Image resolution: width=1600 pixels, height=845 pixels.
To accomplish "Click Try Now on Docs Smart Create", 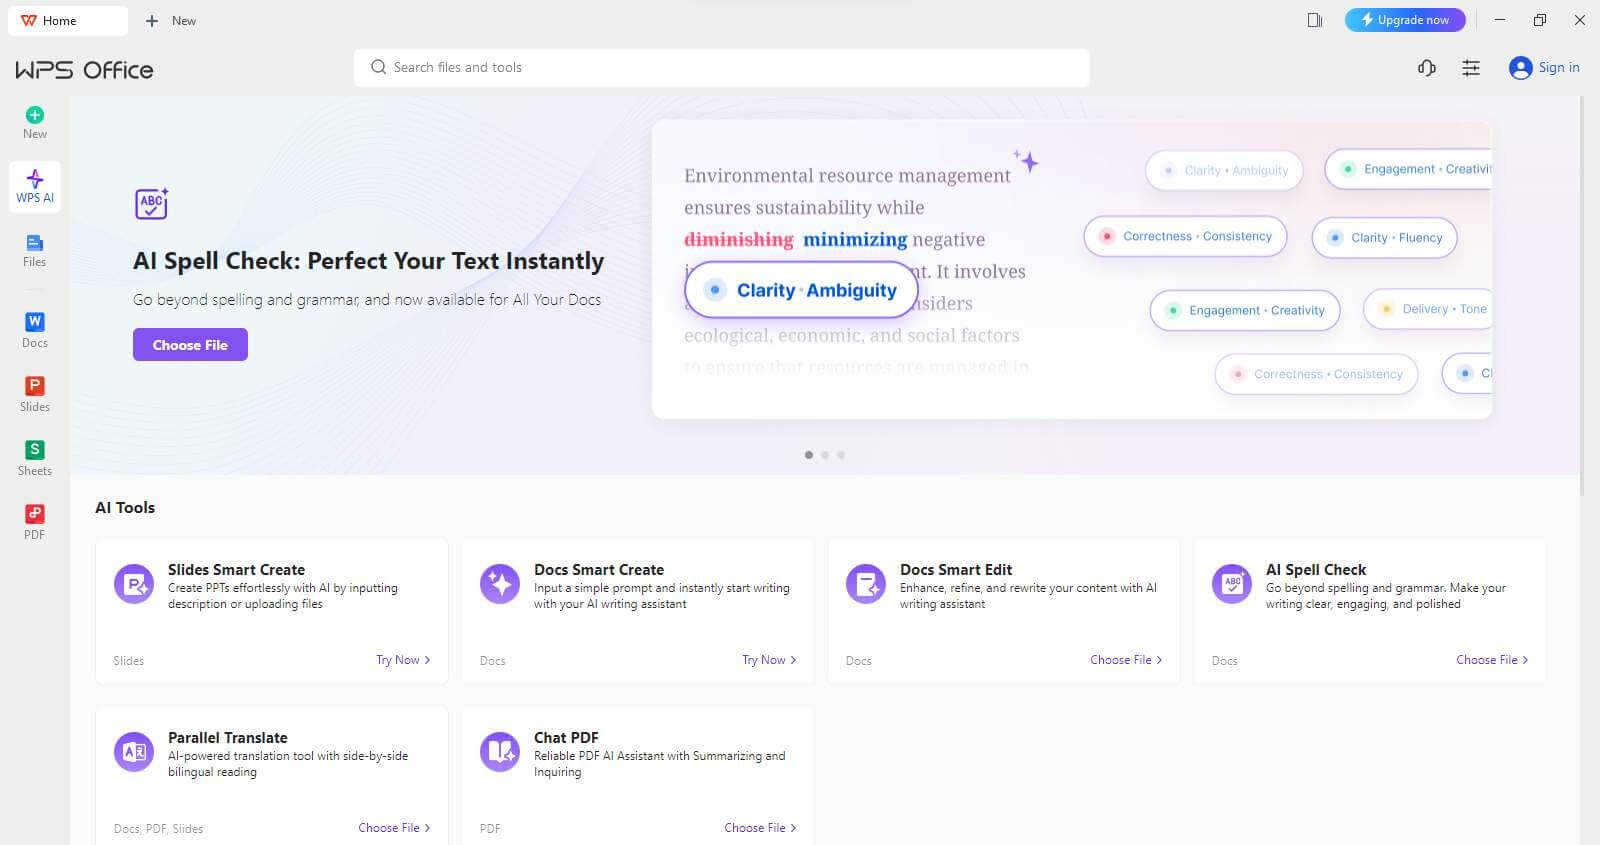I will 769,660.
